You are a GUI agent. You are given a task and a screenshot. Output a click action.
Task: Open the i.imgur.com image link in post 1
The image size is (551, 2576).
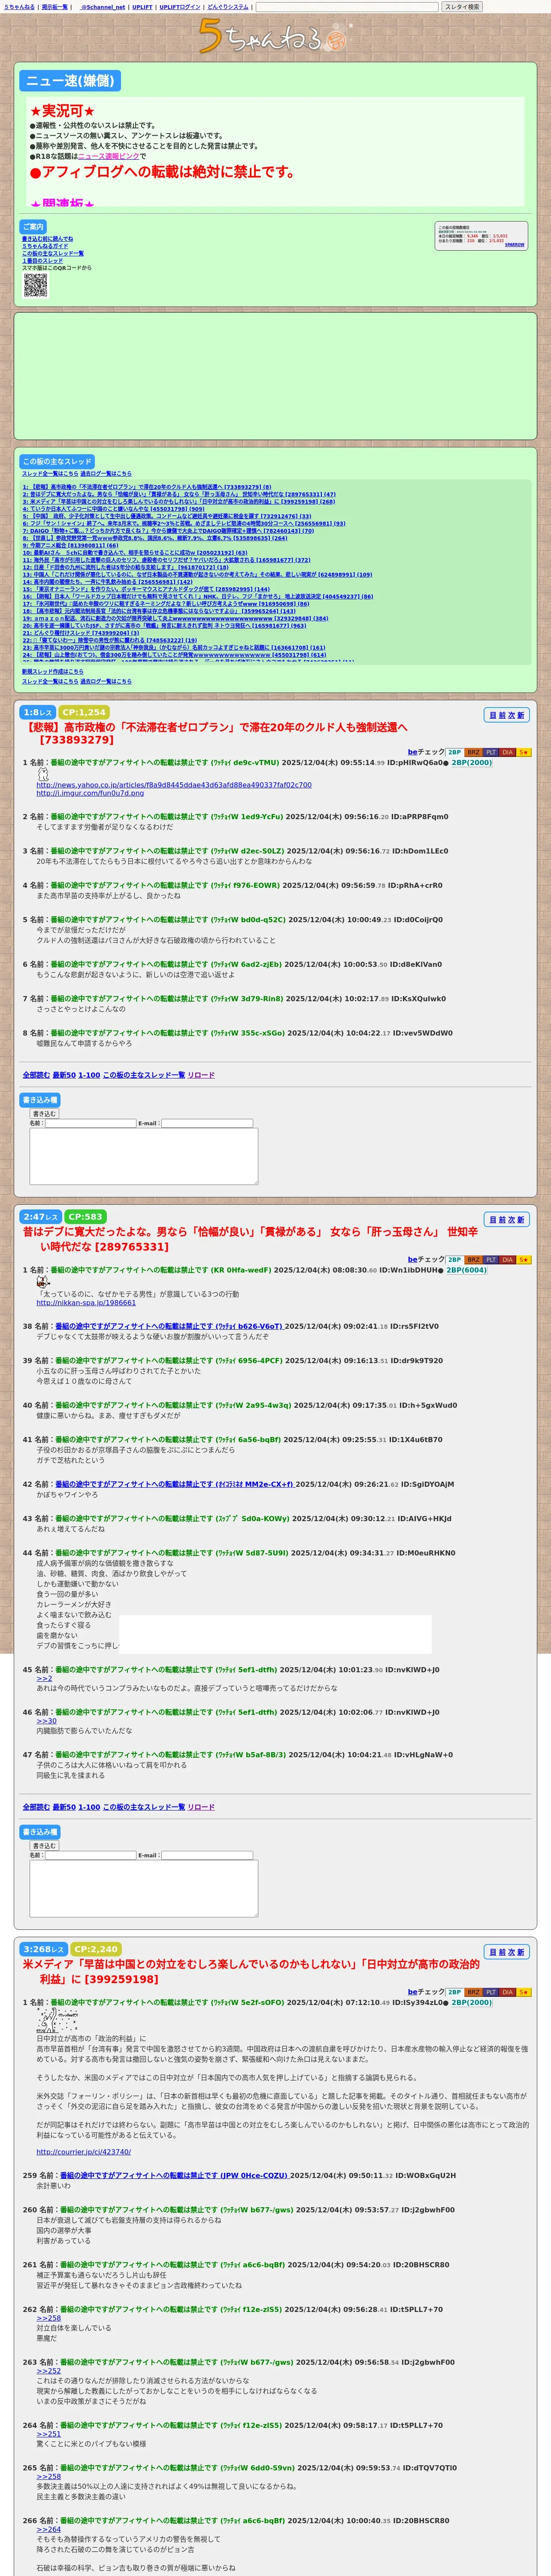click(90, 794)
